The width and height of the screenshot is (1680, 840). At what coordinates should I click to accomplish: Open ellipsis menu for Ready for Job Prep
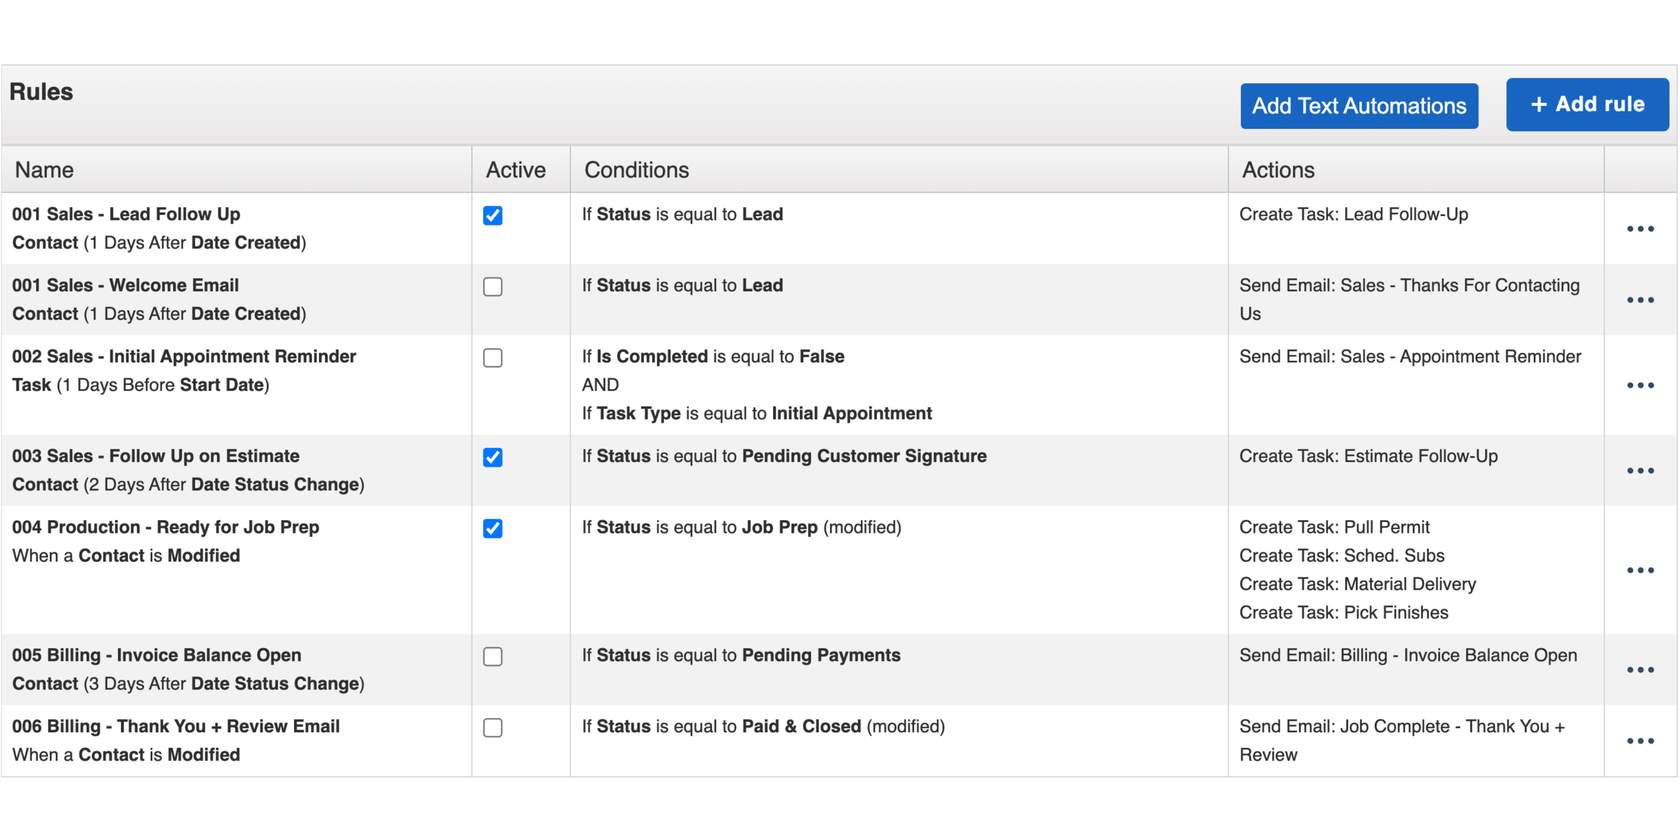click(x=1640, y=570)
